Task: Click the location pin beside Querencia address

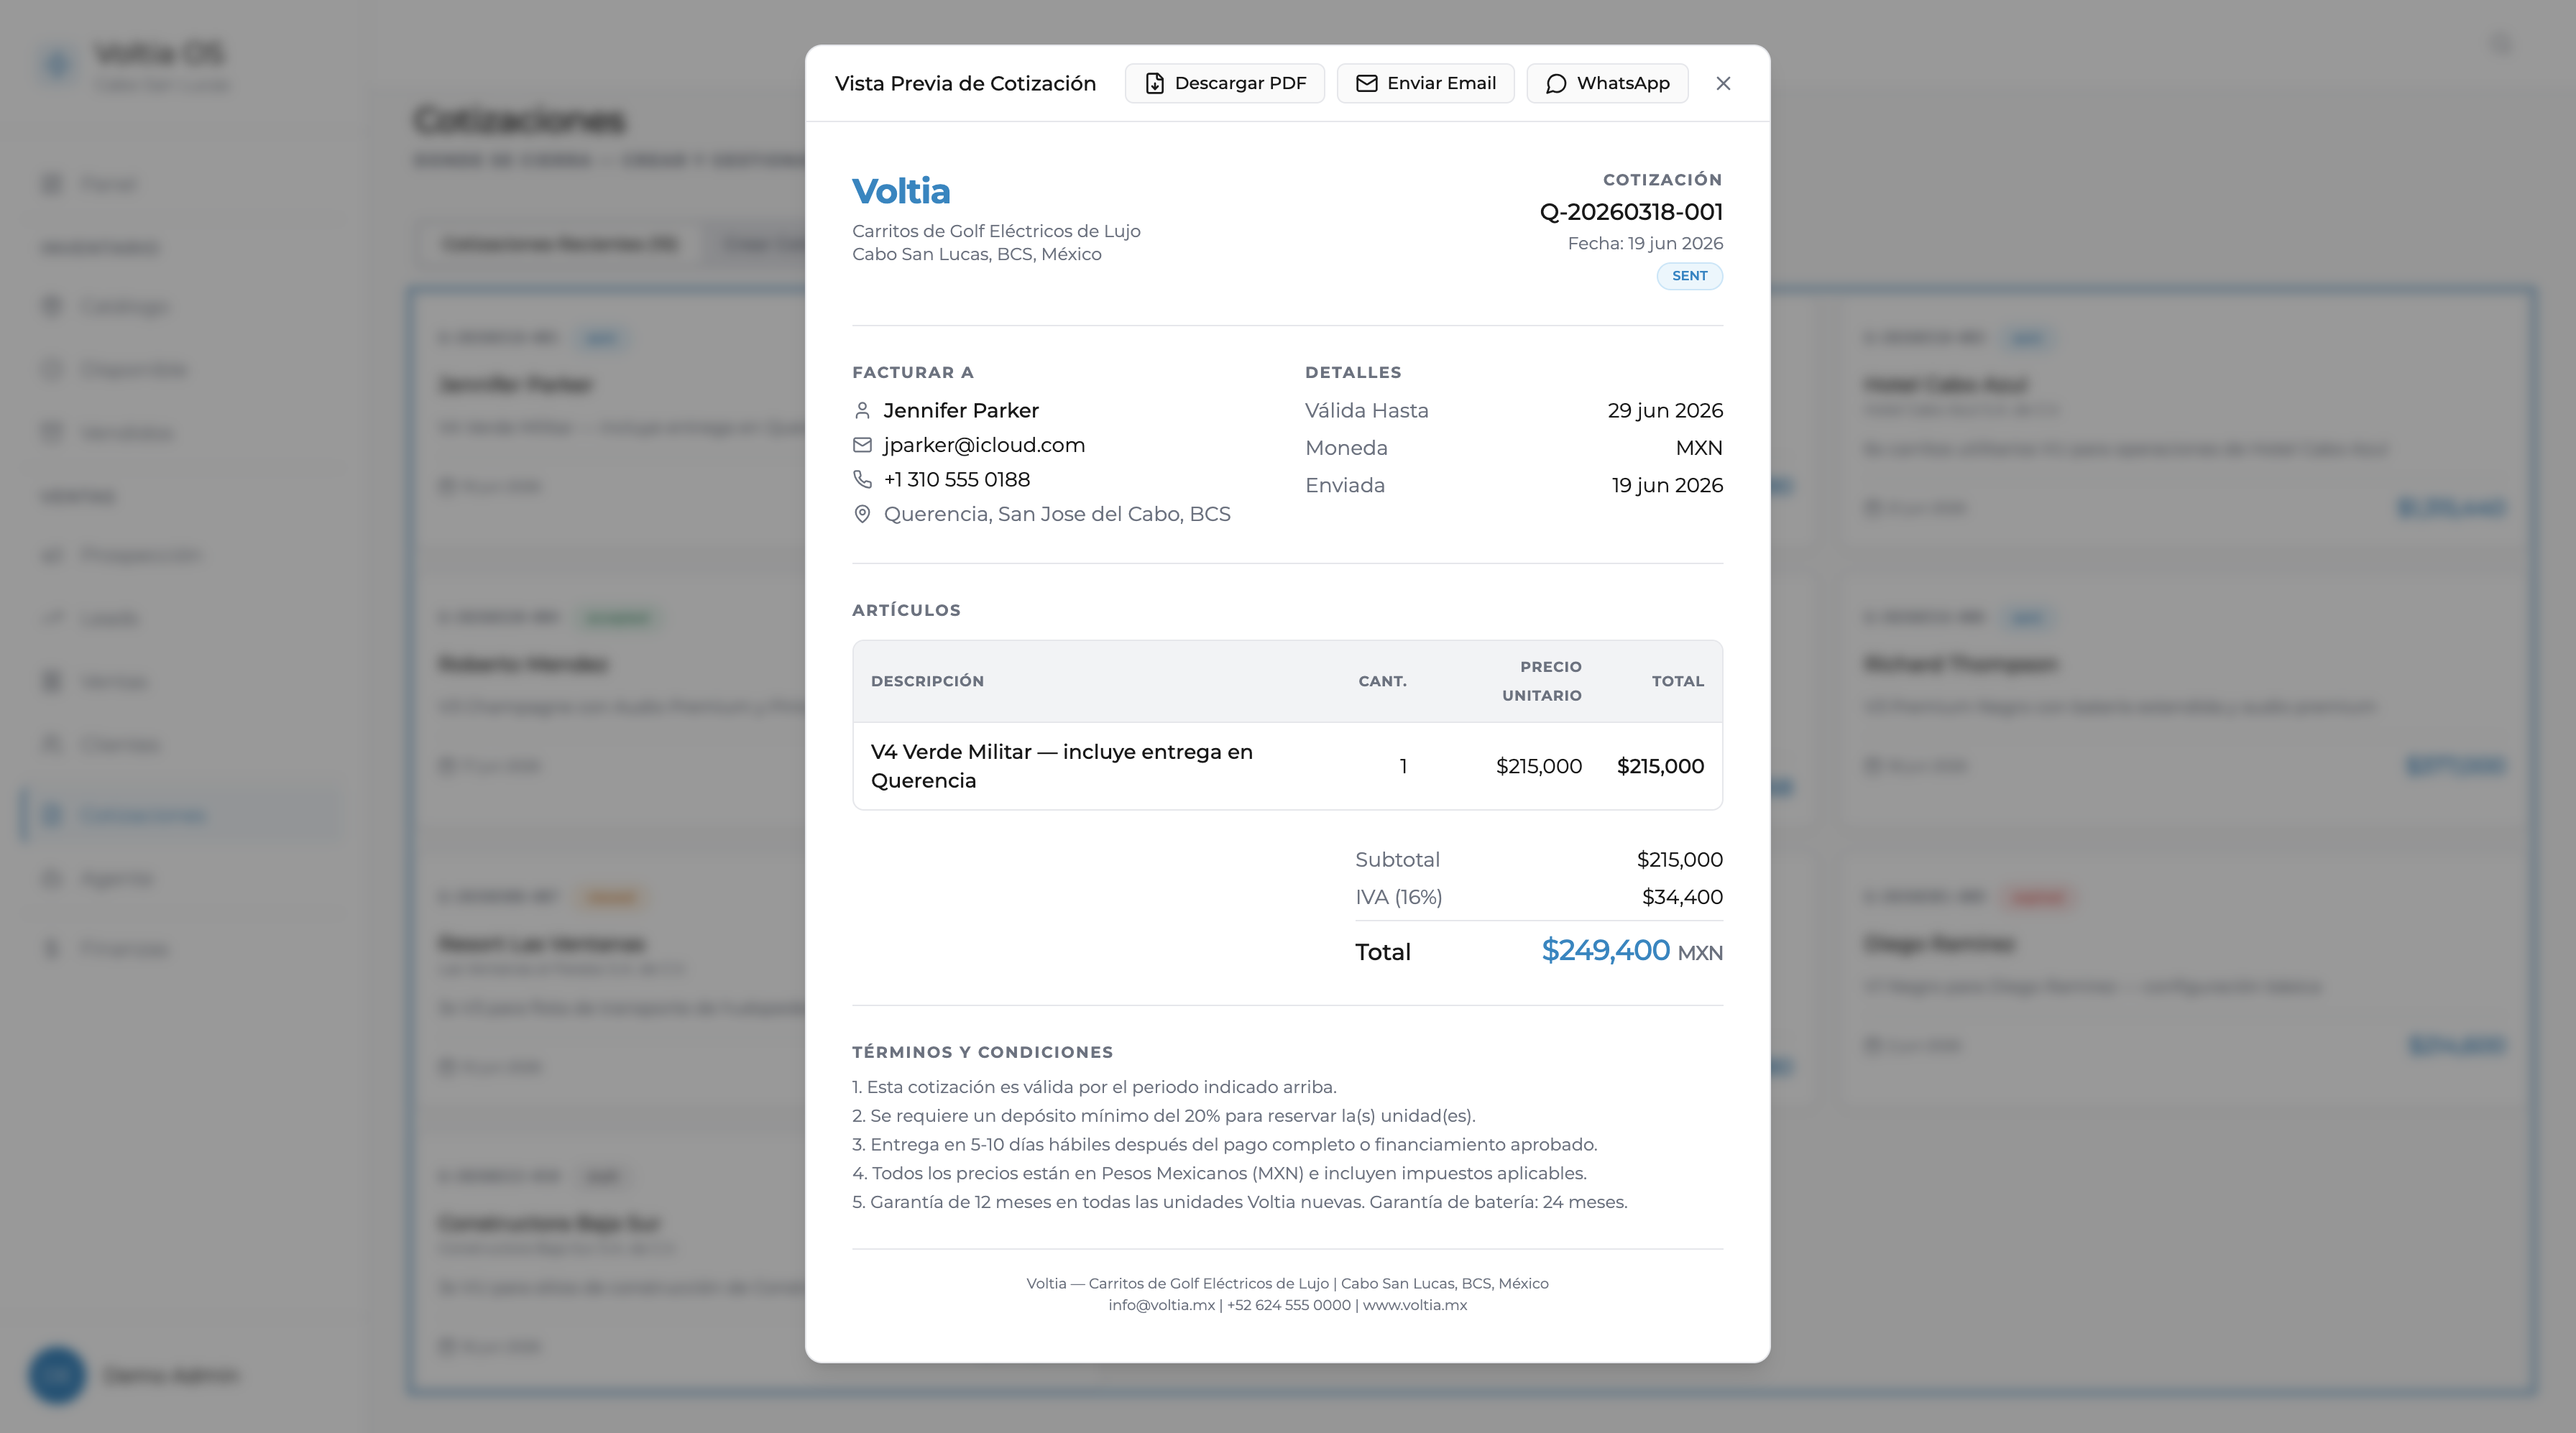Action: click(862, 514)
